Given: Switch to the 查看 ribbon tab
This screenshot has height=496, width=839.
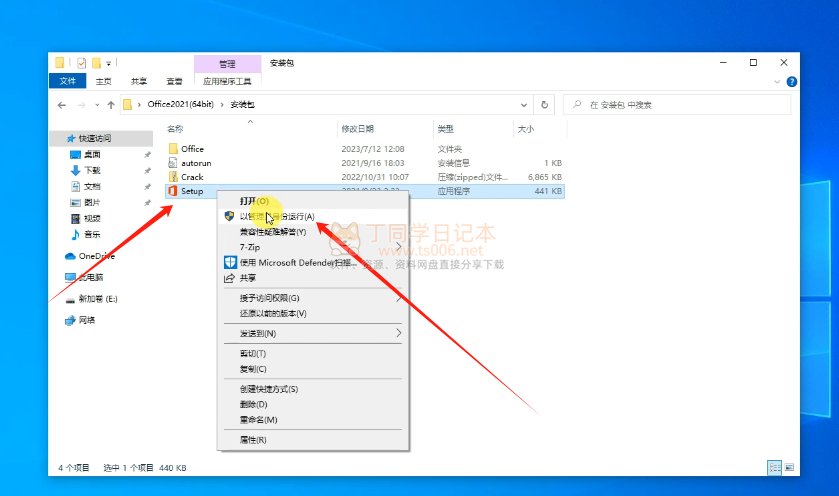Looking at the screenshot, I should click(174, 81).
